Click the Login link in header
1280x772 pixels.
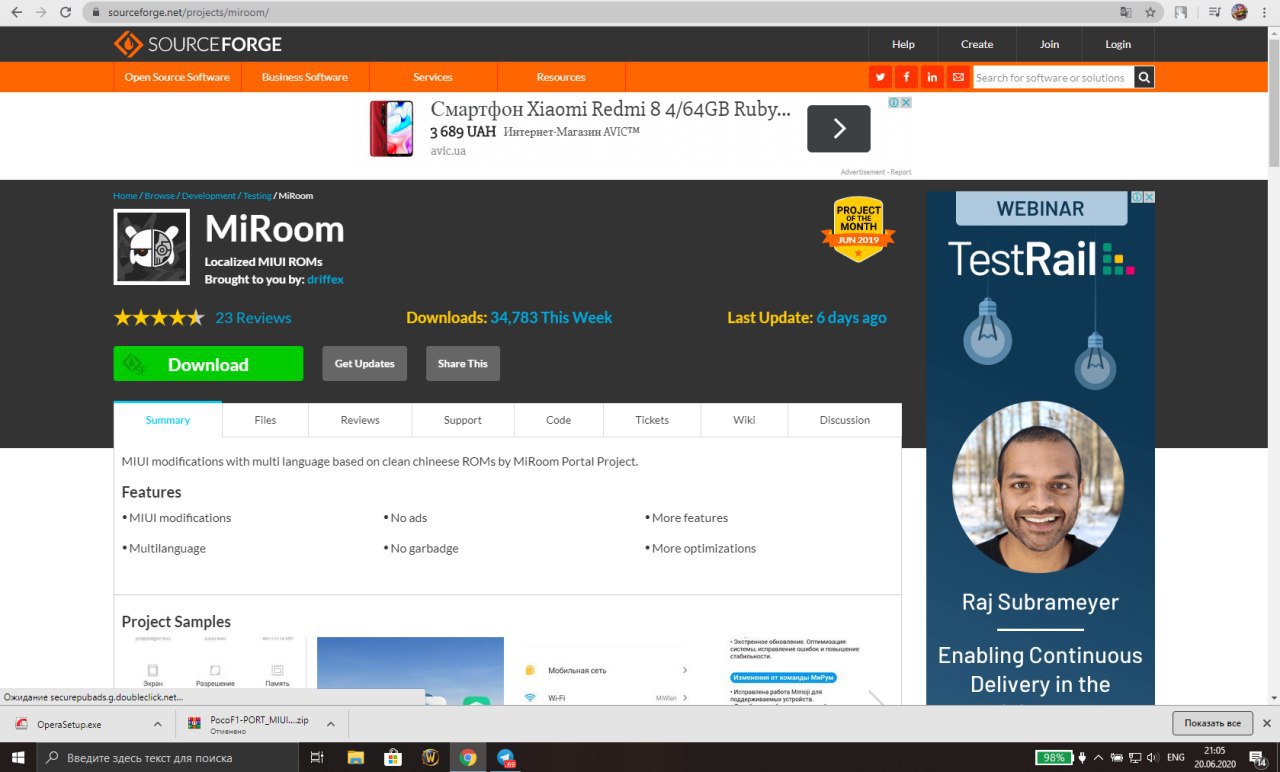pos(1118,44)
